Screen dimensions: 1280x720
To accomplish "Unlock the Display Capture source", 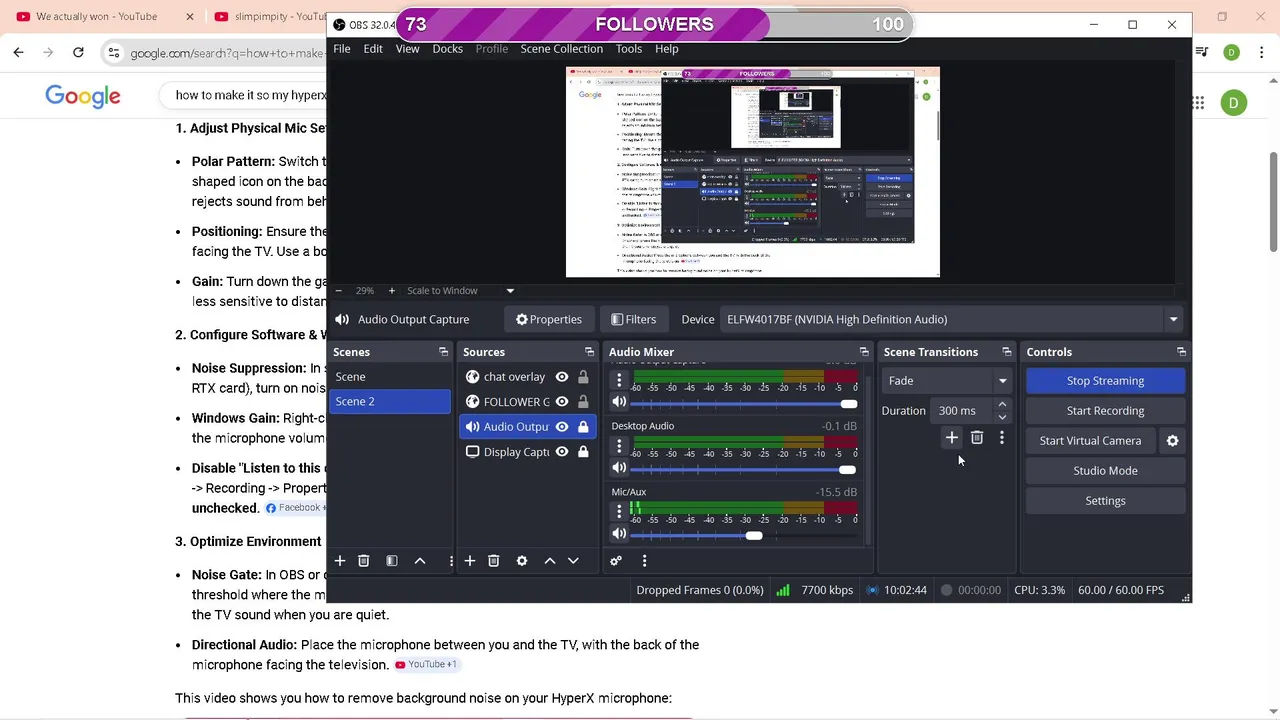I will coord(583,452).
